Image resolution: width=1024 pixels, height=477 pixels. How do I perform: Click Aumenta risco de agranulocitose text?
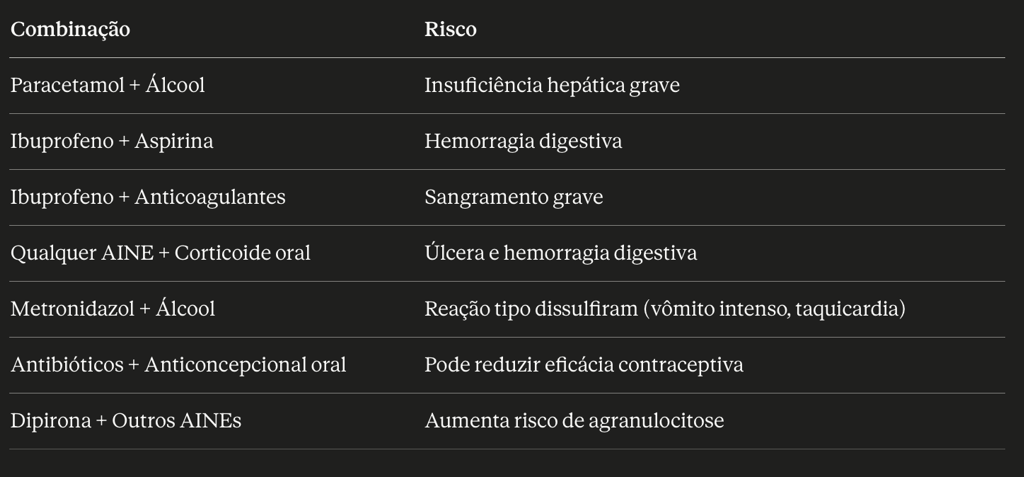click(574, 420)
